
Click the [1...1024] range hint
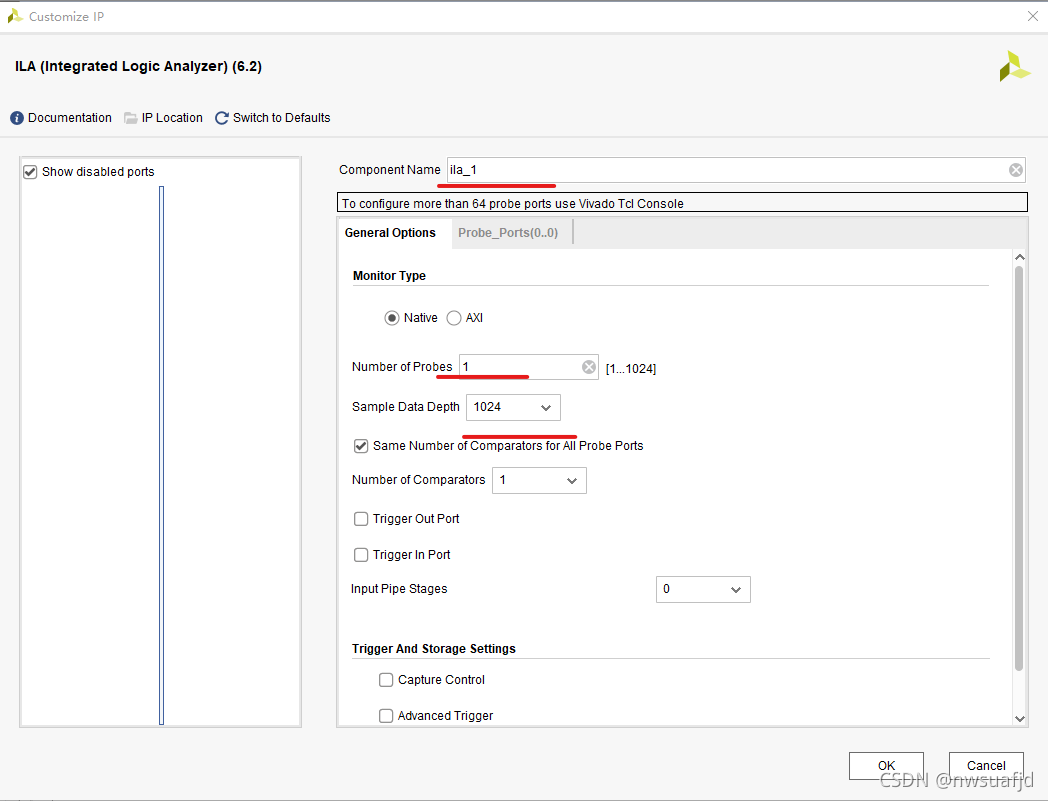(x=631, y=368)
